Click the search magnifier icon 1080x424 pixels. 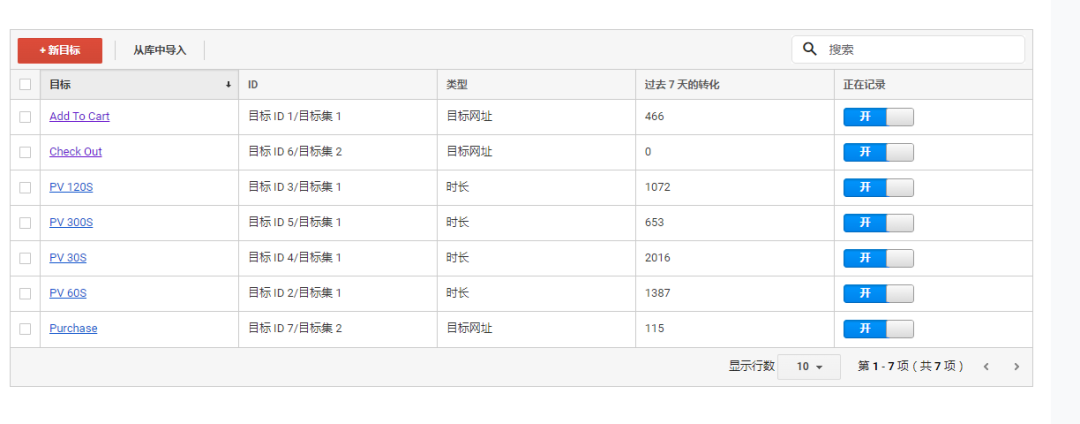tap(810, 49)
